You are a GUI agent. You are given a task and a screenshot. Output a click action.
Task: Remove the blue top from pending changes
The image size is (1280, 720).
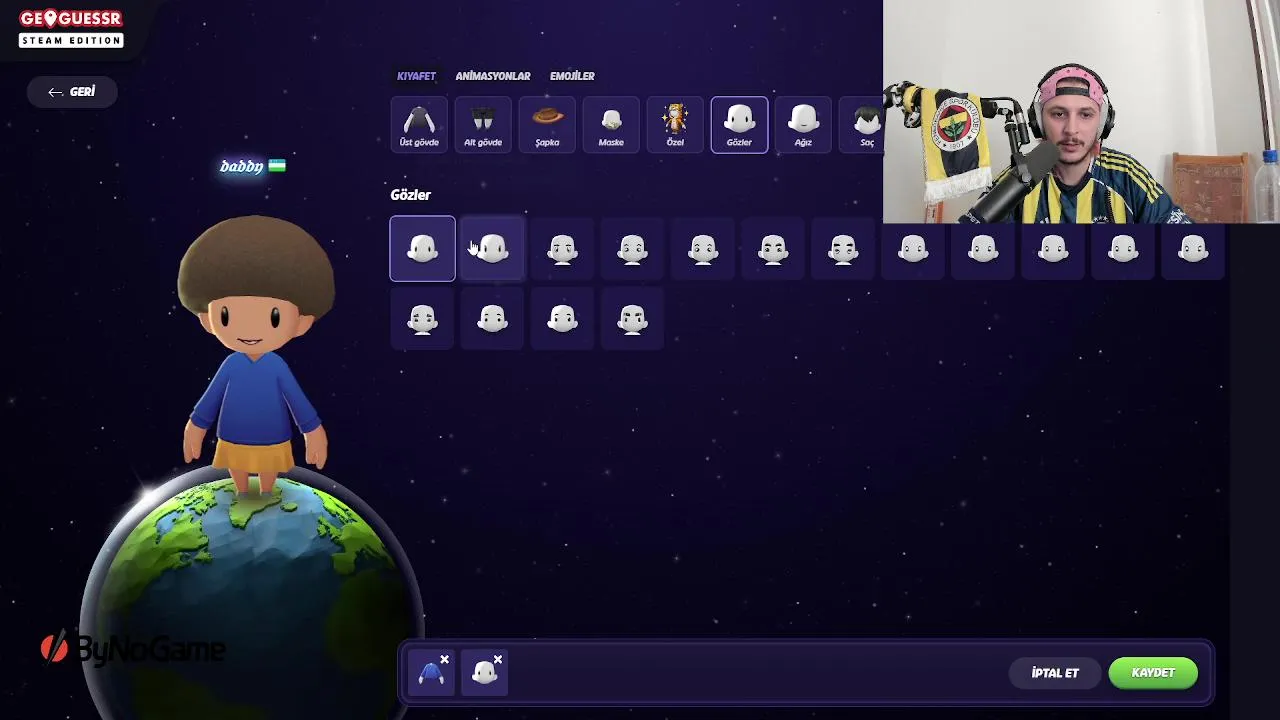444,660
